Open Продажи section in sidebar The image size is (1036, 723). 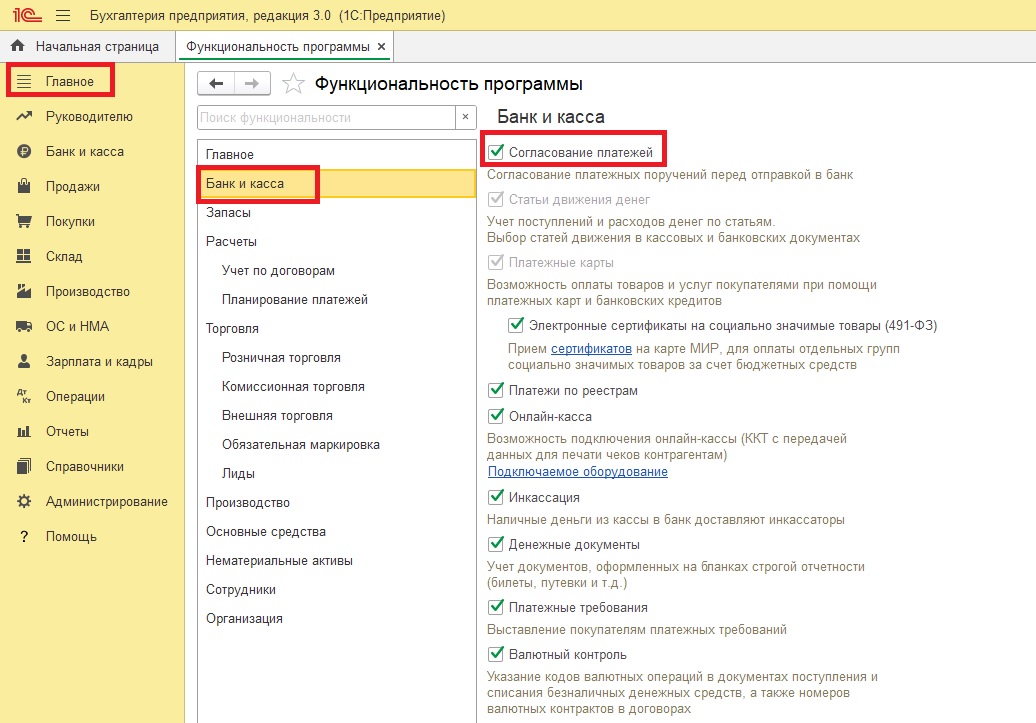pos(73,186)
